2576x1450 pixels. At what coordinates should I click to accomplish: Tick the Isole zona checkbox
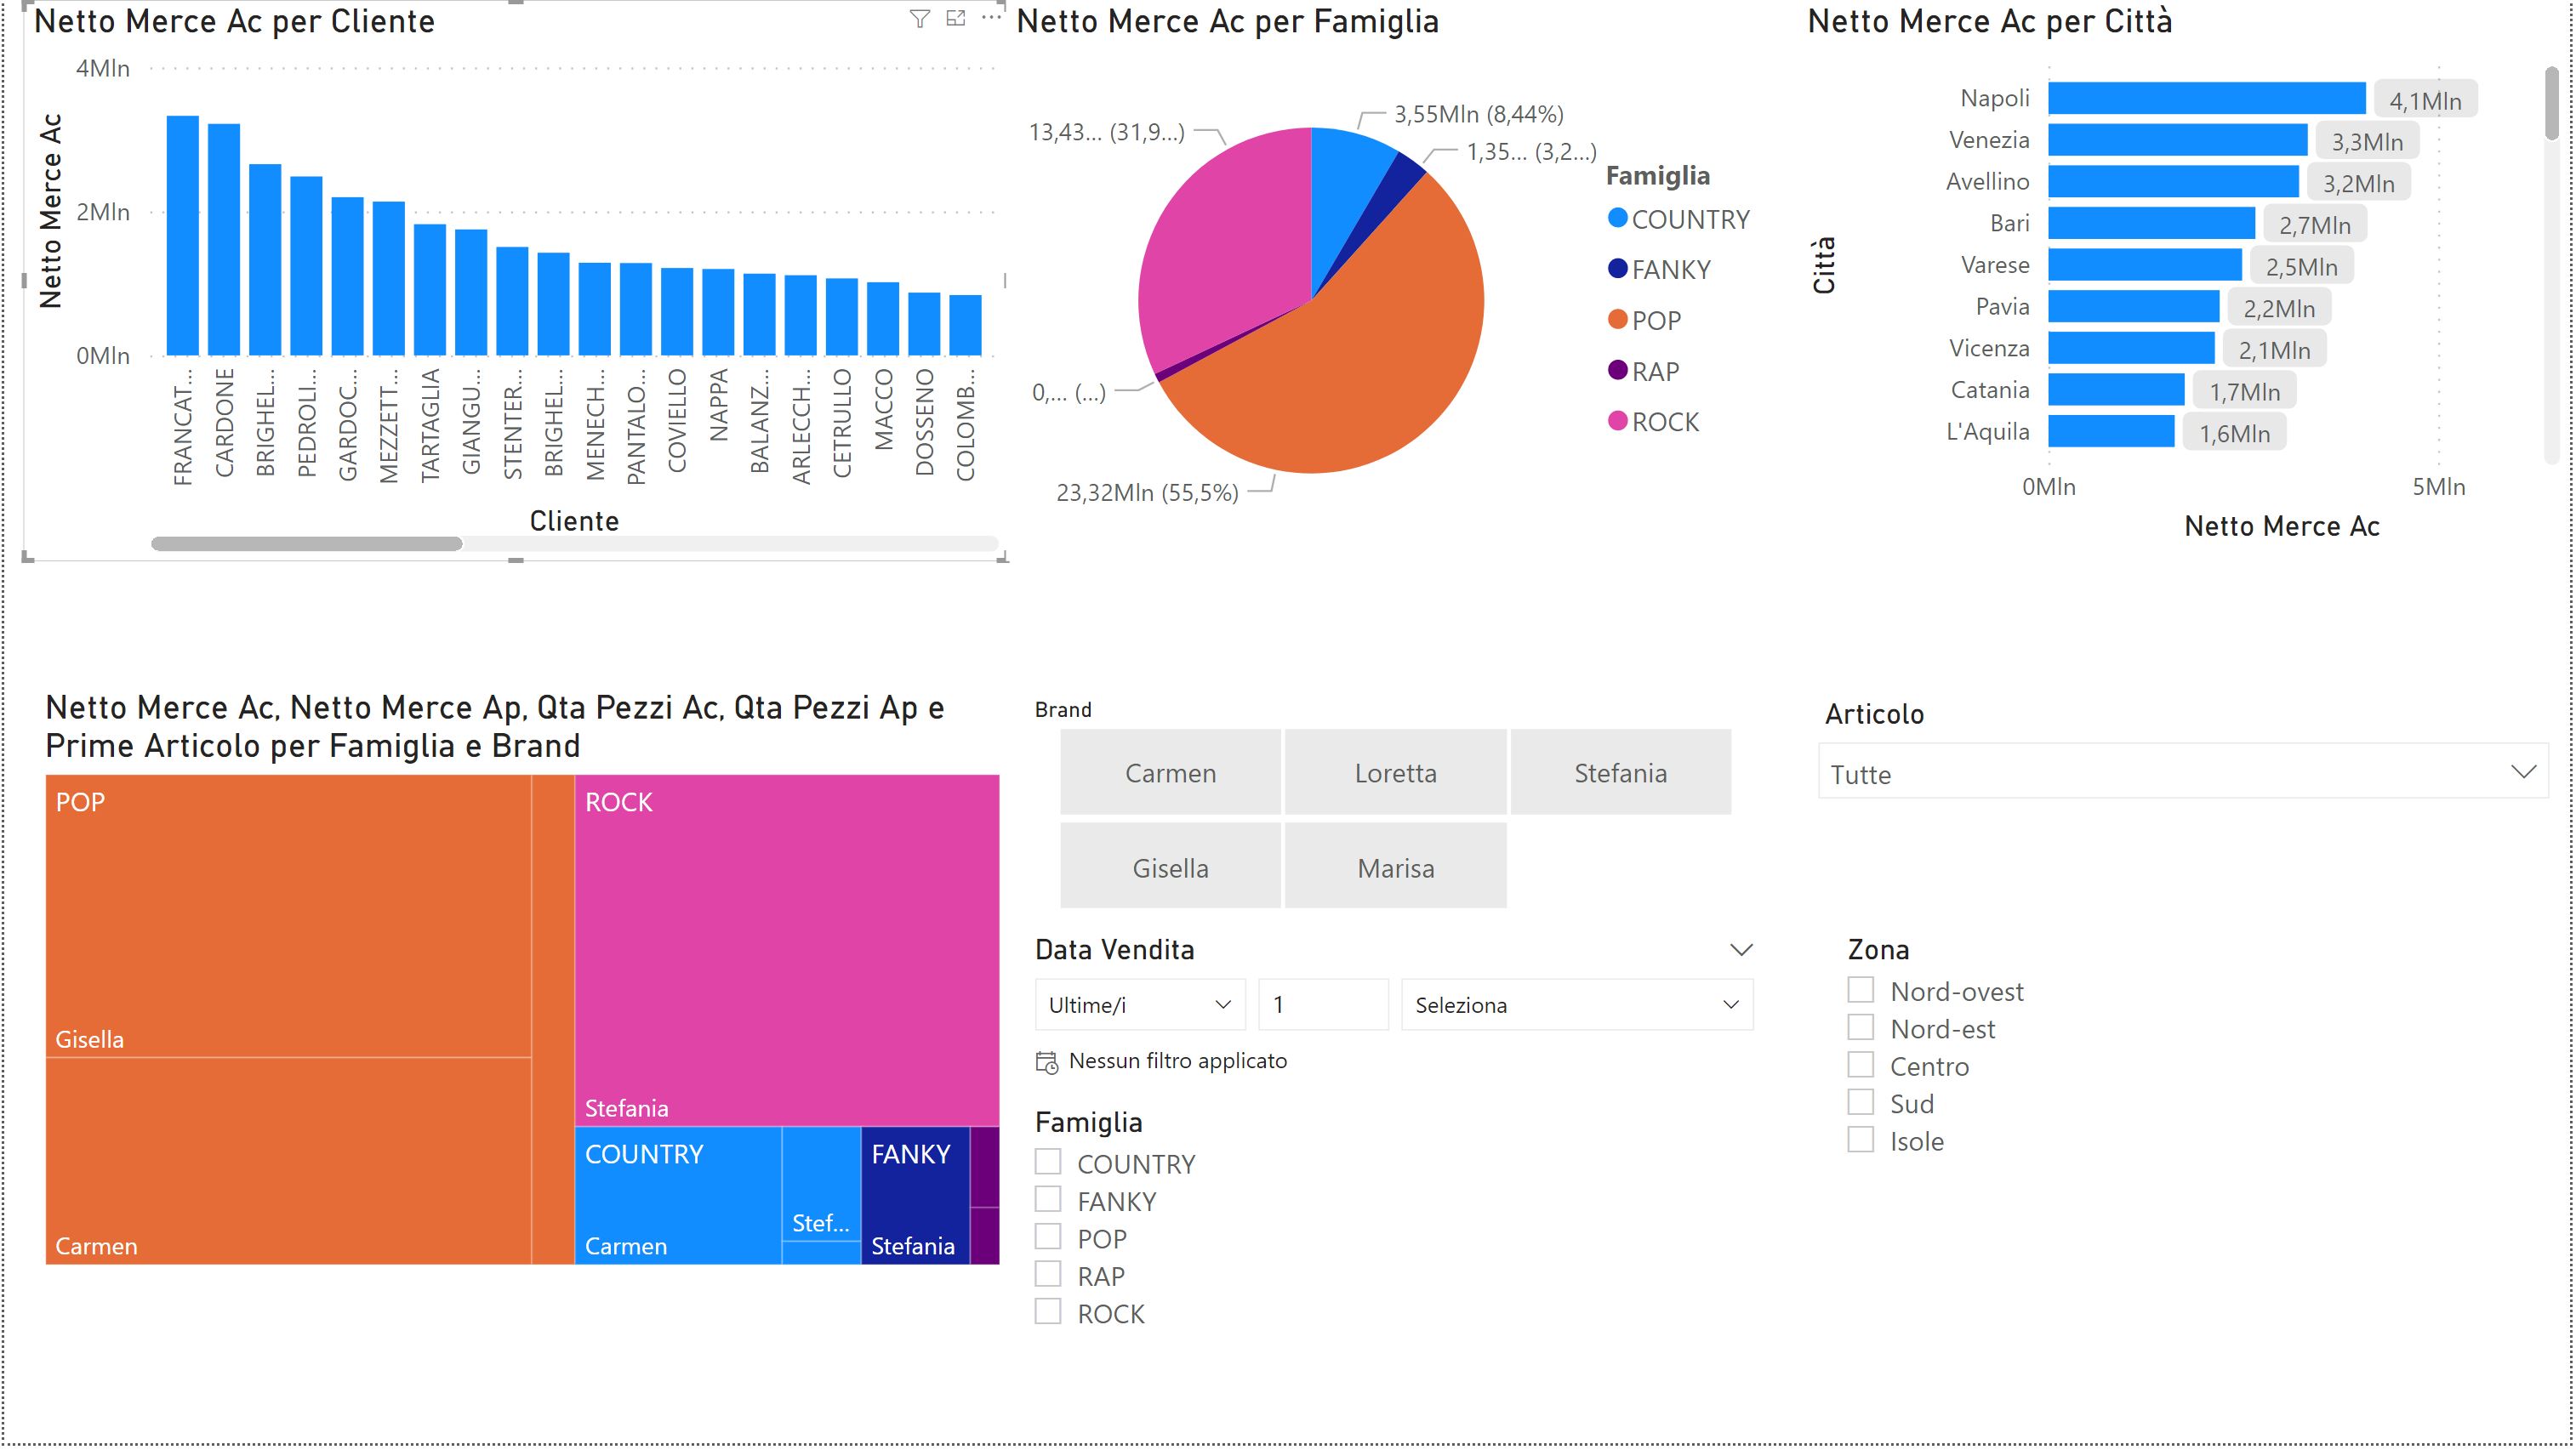click(1860, 1140)
